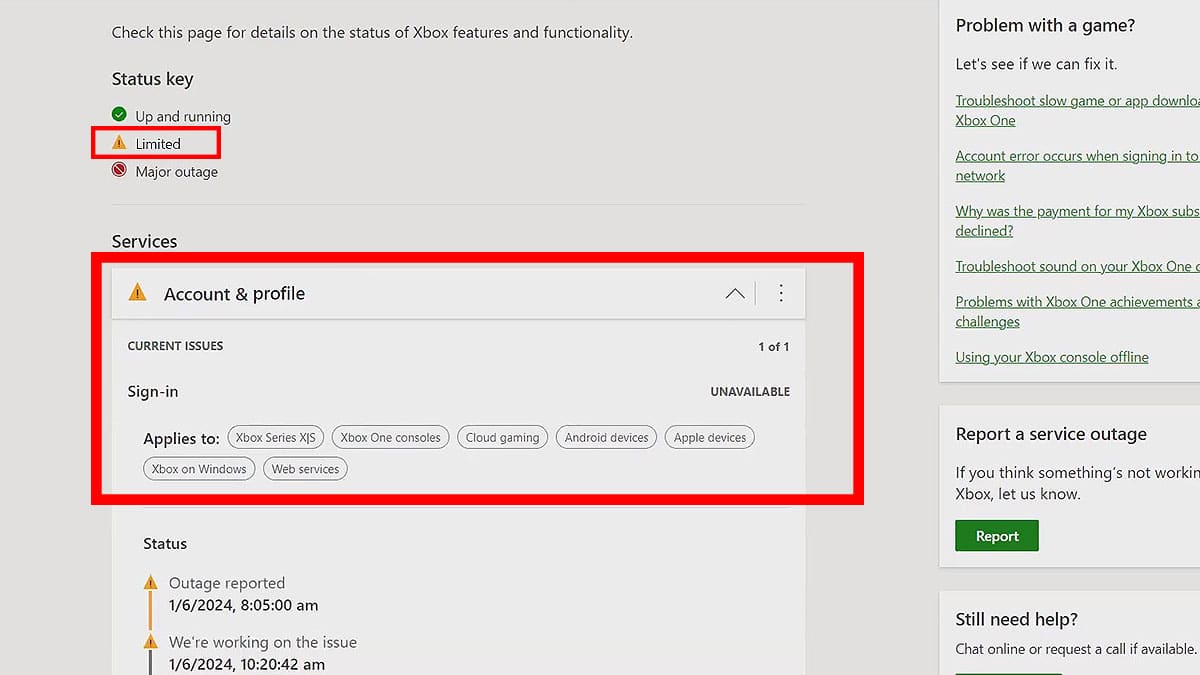Select the Android devices tag

point(606,437)
